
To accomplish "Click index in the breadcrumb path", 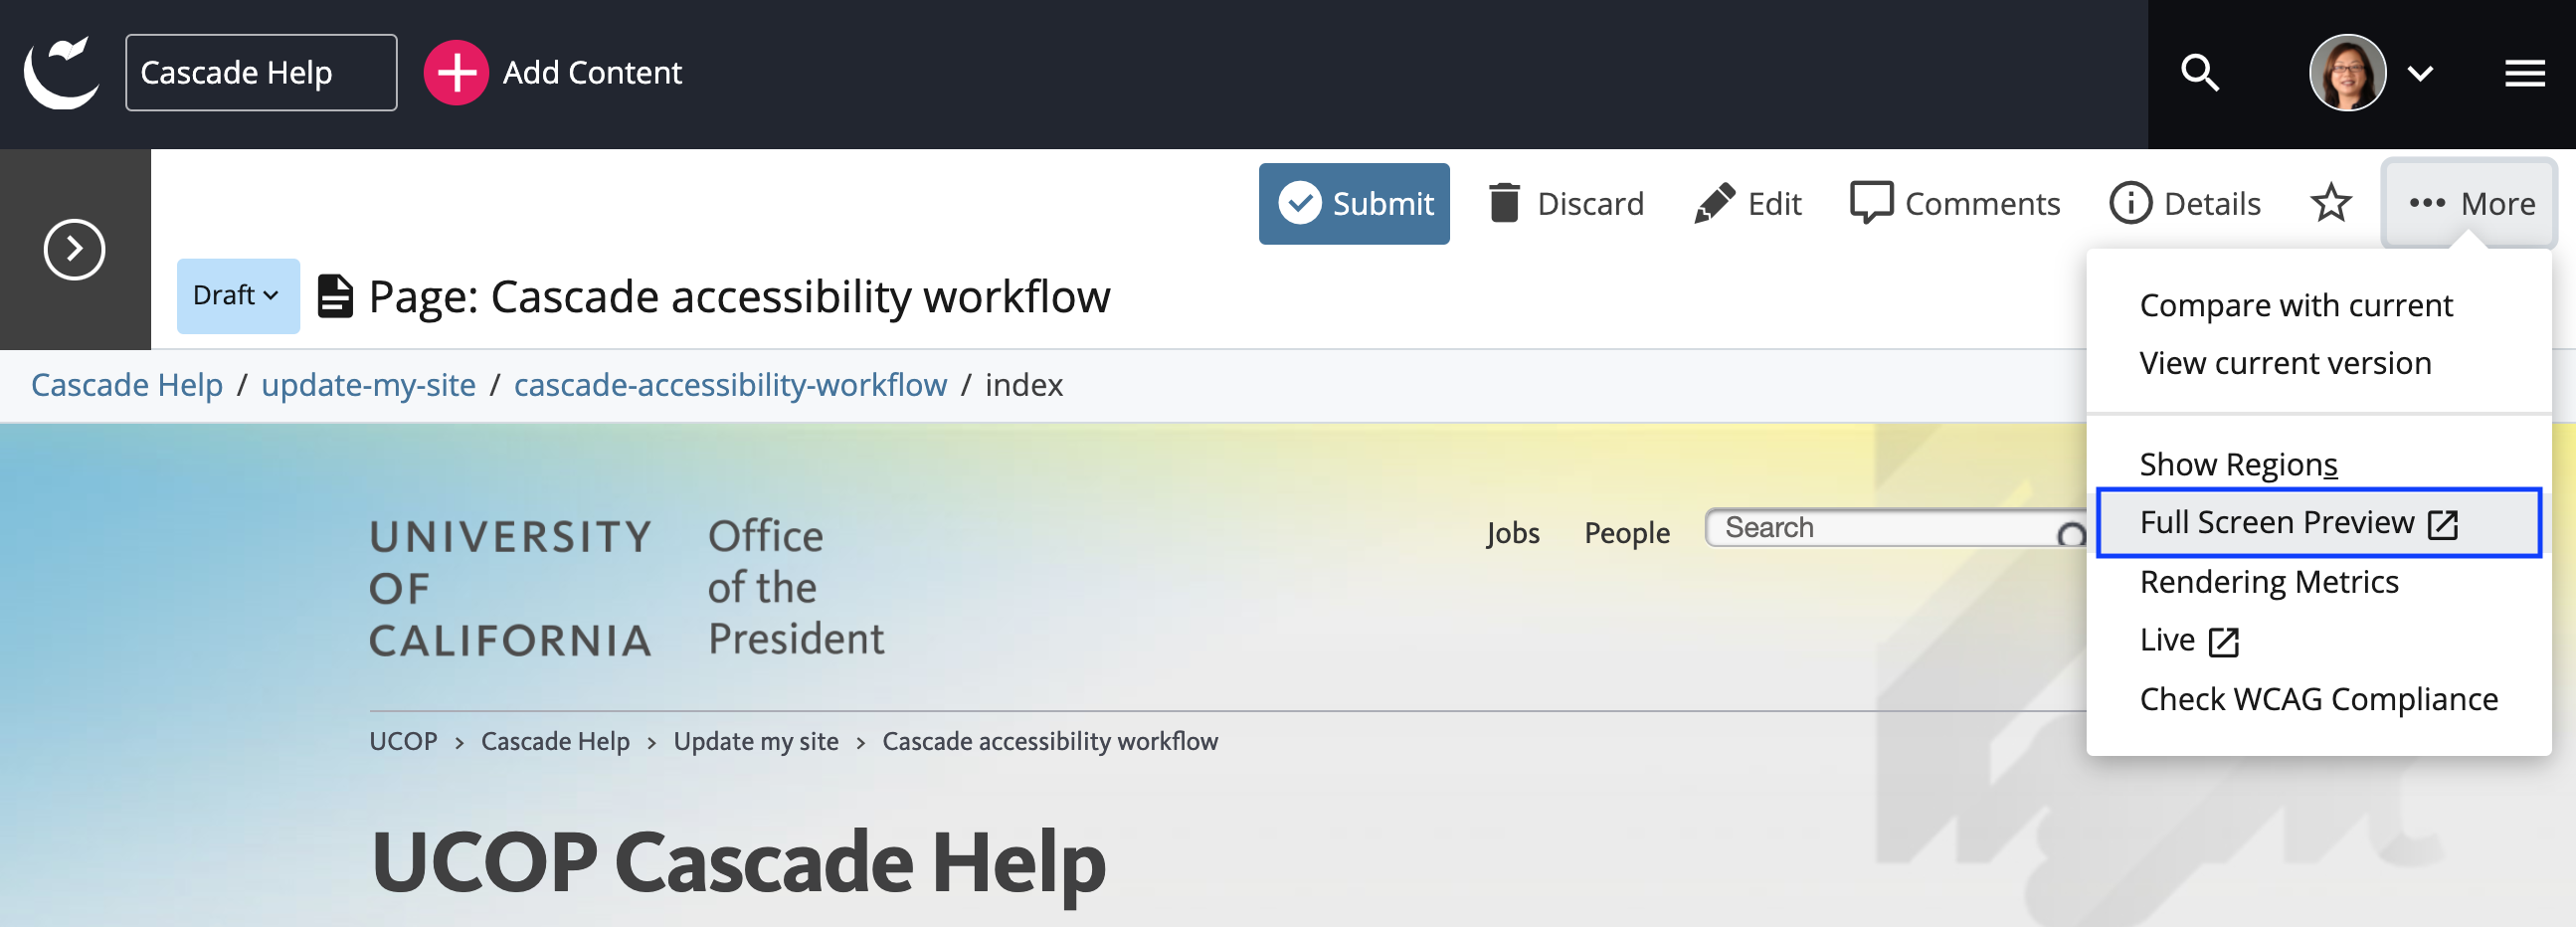I will 1024,385.
